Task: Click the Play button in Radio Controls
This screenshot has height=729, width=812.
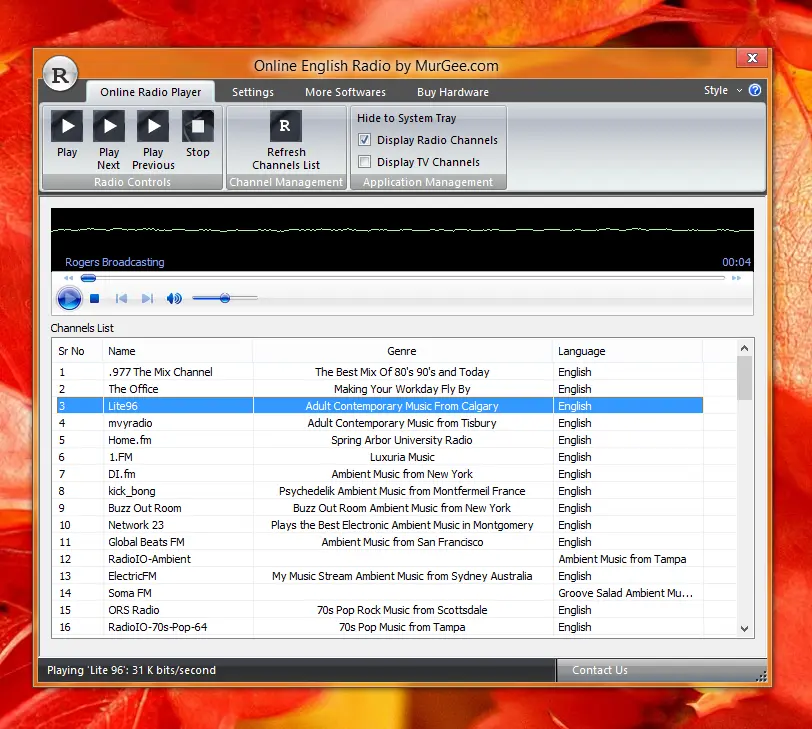Action: pos(67,134)
